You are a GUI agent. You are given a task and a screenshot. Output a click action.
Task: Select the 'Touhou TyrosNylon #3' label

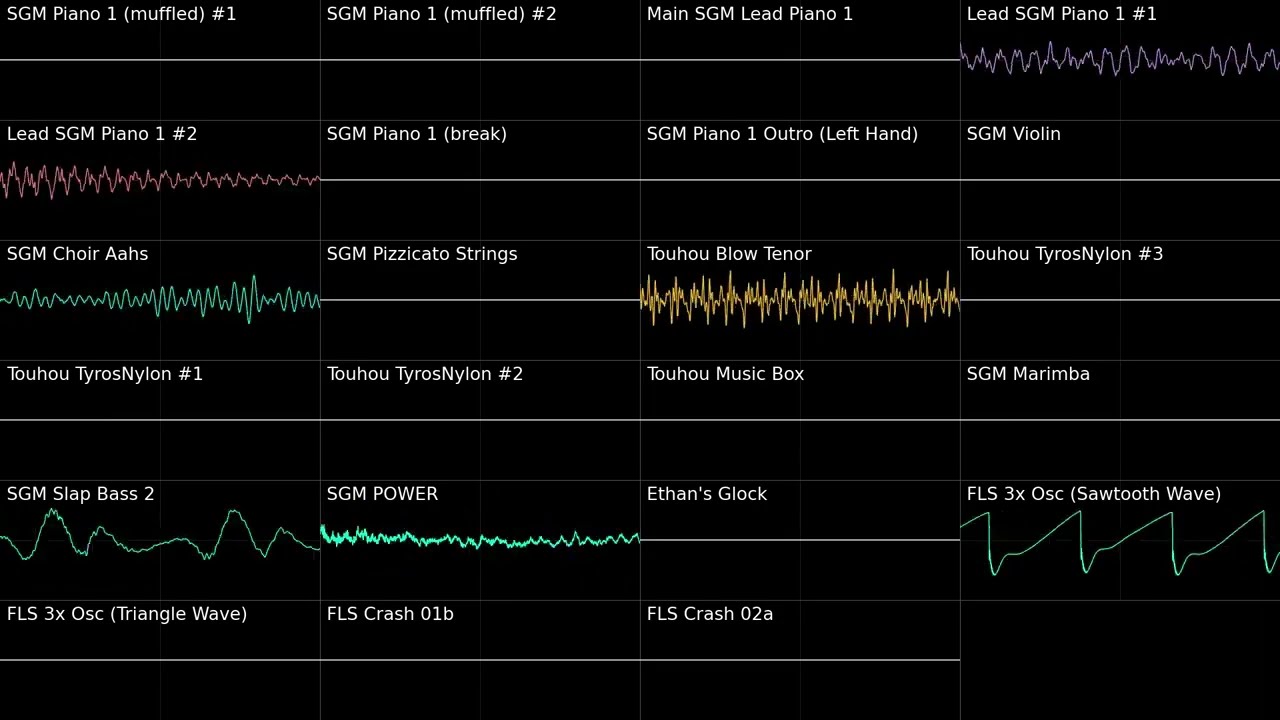coord(1064,254)
